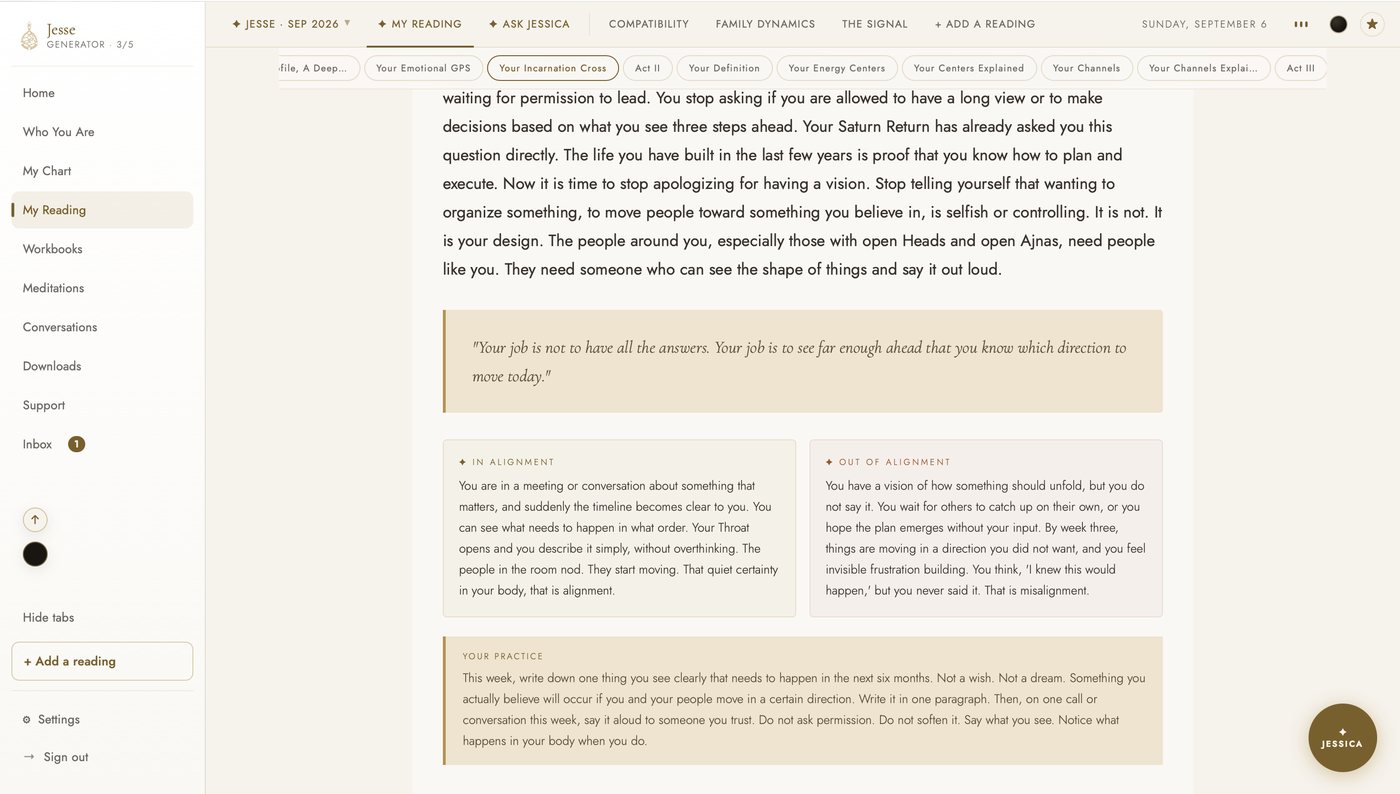Open Who You Are in the sidebar
The image size is (1400, 794).
(102, 132)
